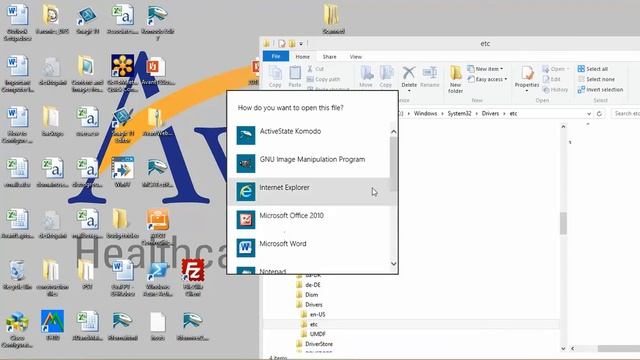
Task: Click navigation pane scroll up arrow
Action: pyautogui.click(x=563, y=127)
